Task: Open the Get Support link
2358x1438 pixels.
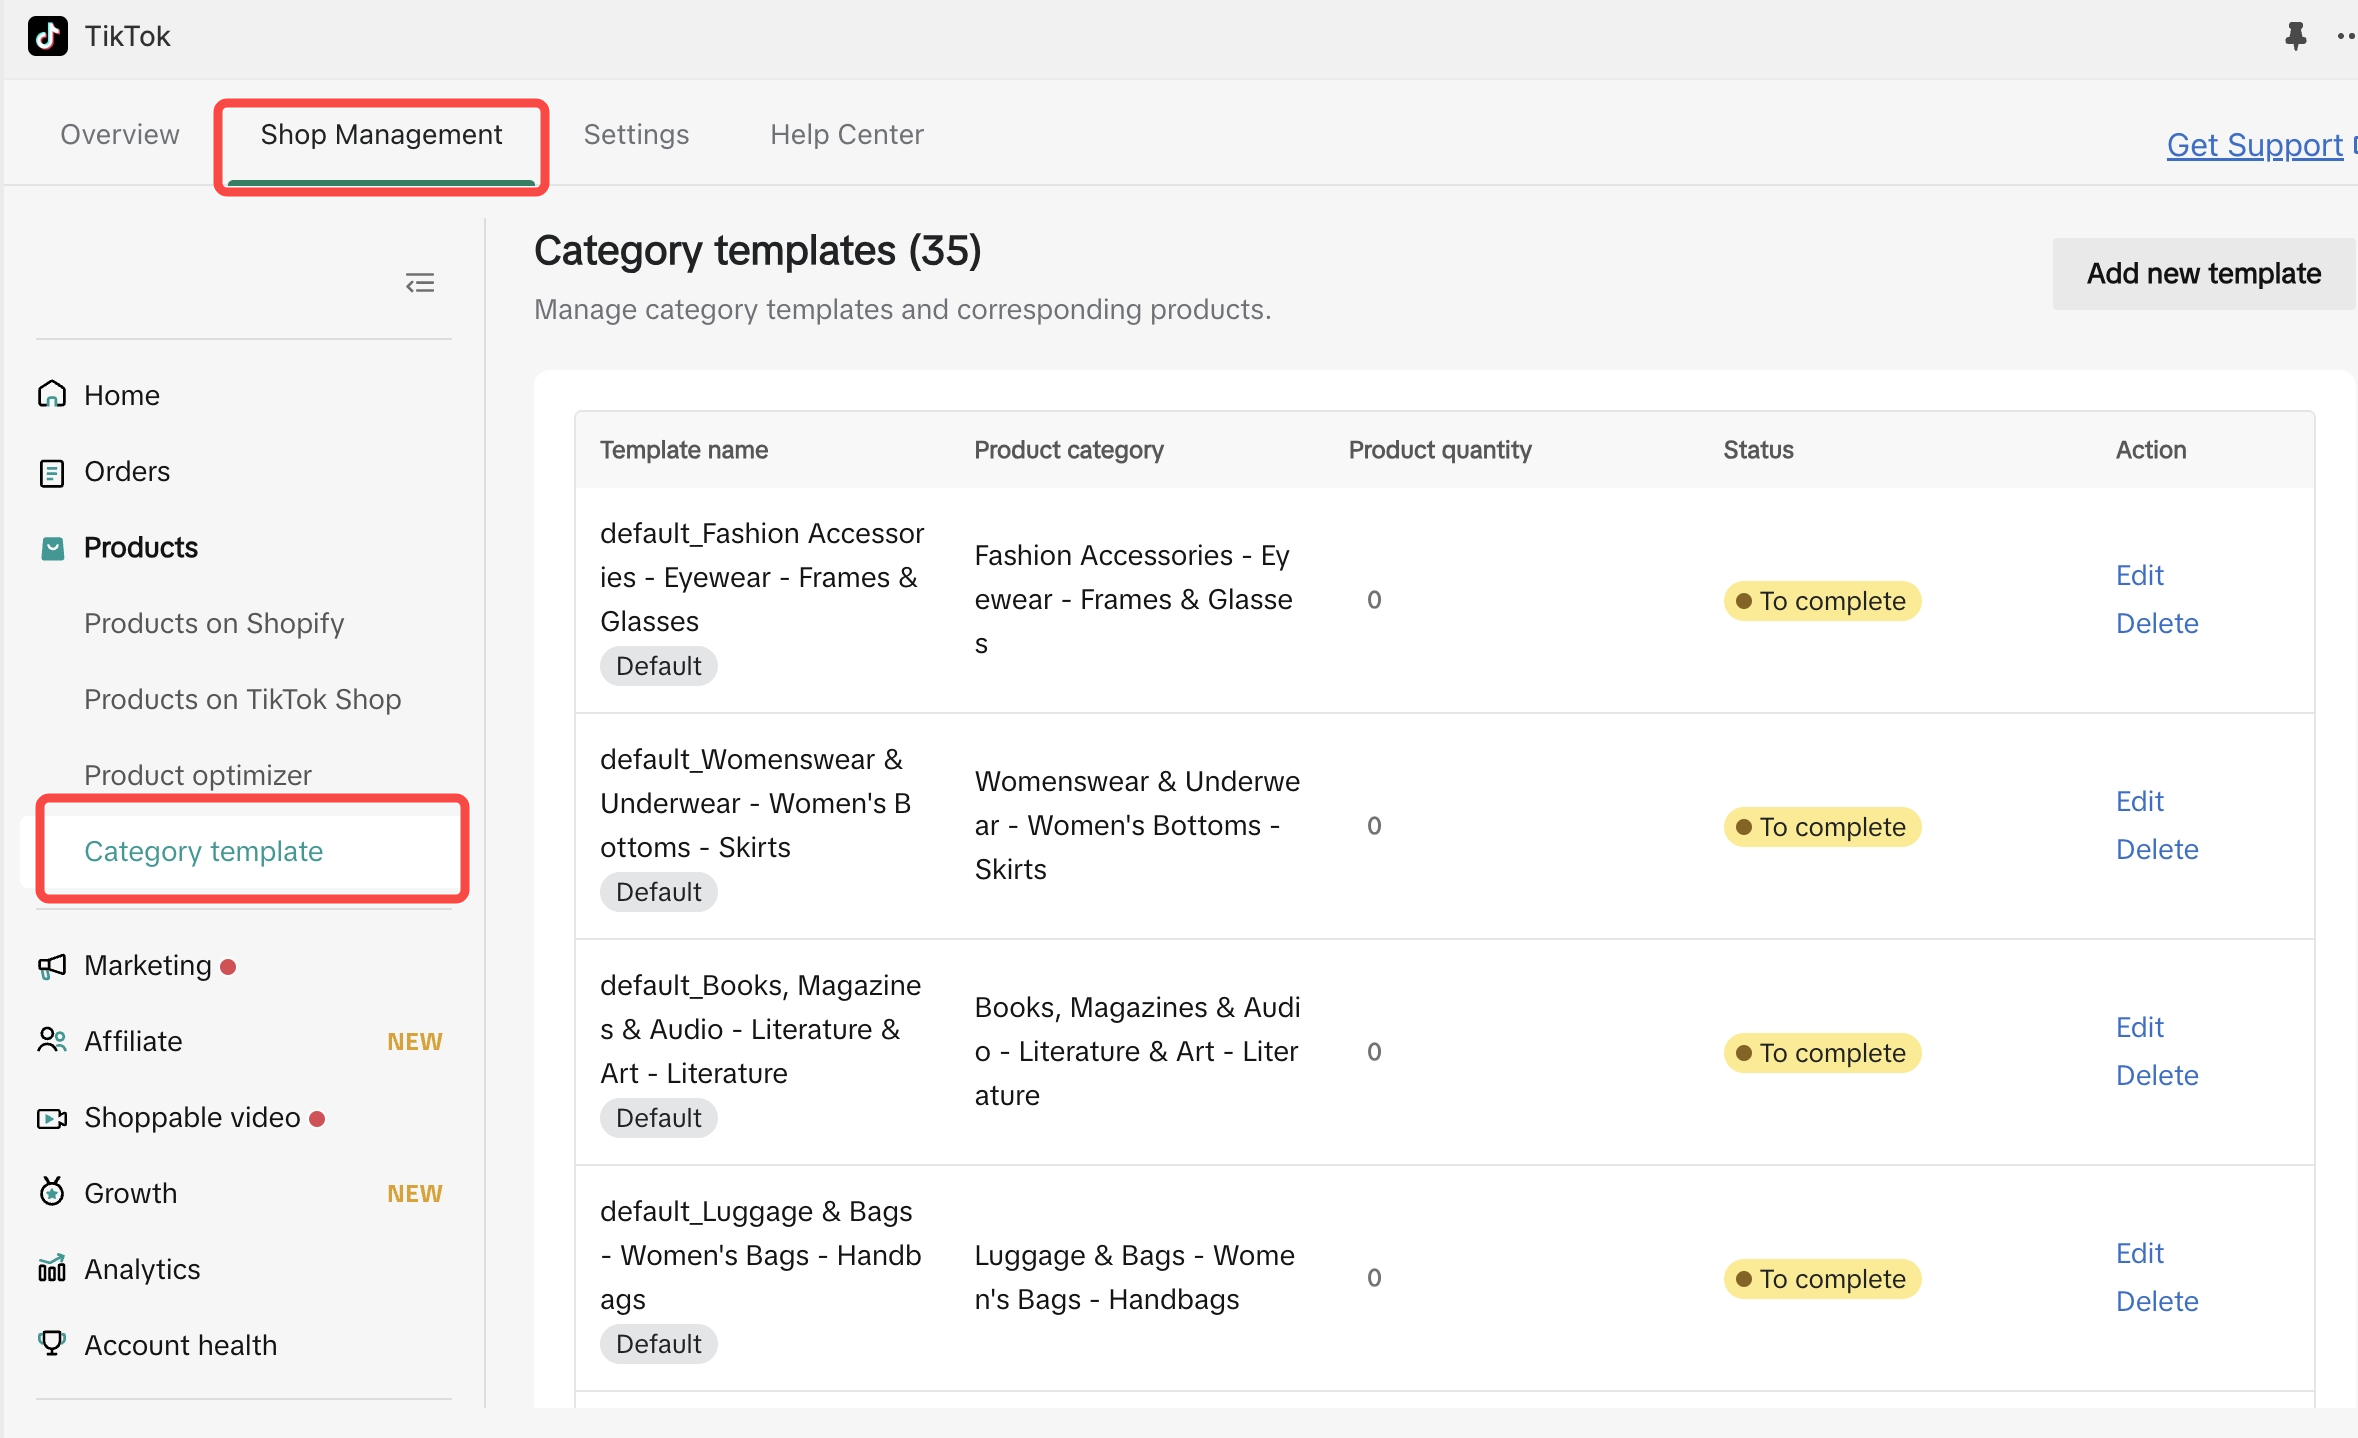Action: 2254,146
